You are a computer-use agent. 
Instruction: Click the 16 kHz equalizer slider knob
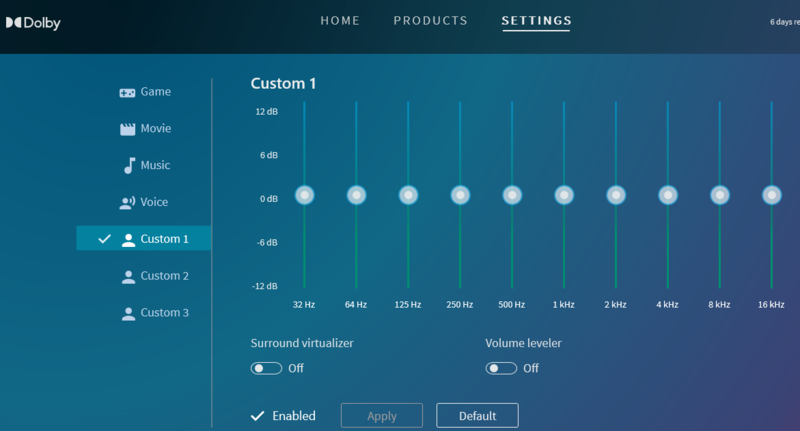click(771, 195)
